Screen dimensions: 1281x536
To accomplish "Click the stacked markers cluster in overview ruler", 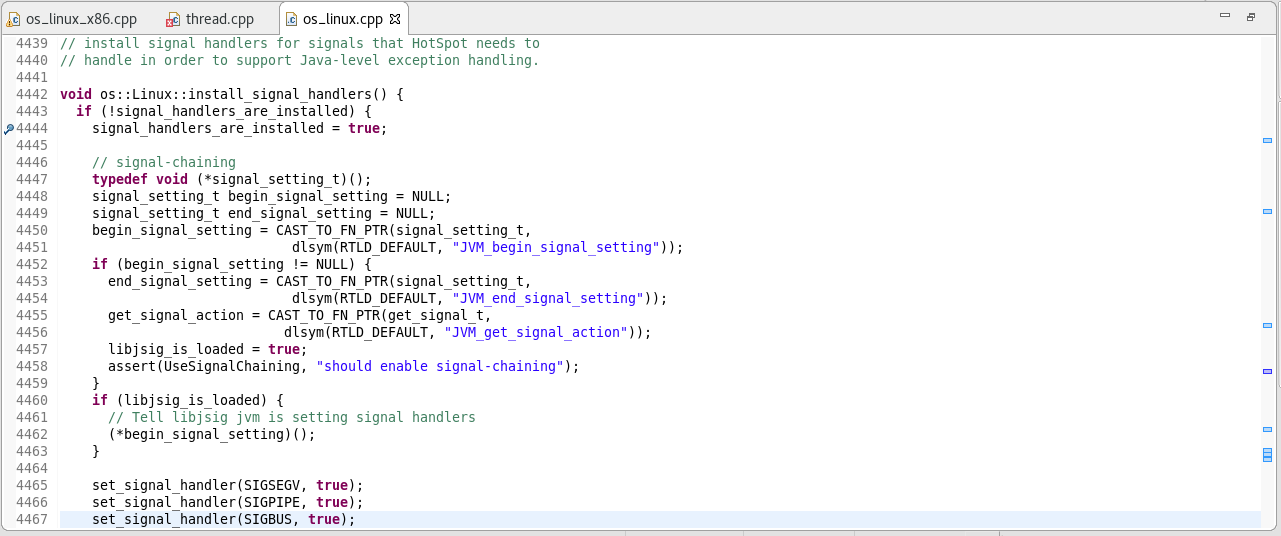I will (1267, 456).
